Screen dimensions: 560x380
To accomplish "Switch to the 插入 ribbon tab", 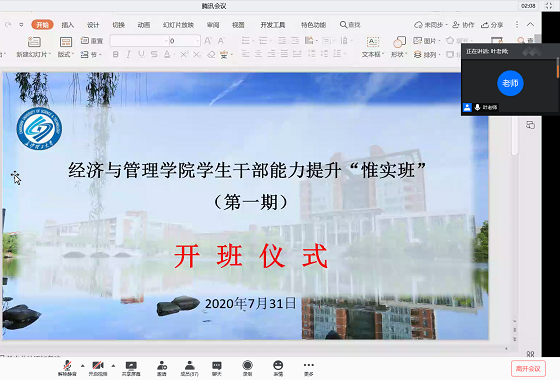I will click(68, 25).
